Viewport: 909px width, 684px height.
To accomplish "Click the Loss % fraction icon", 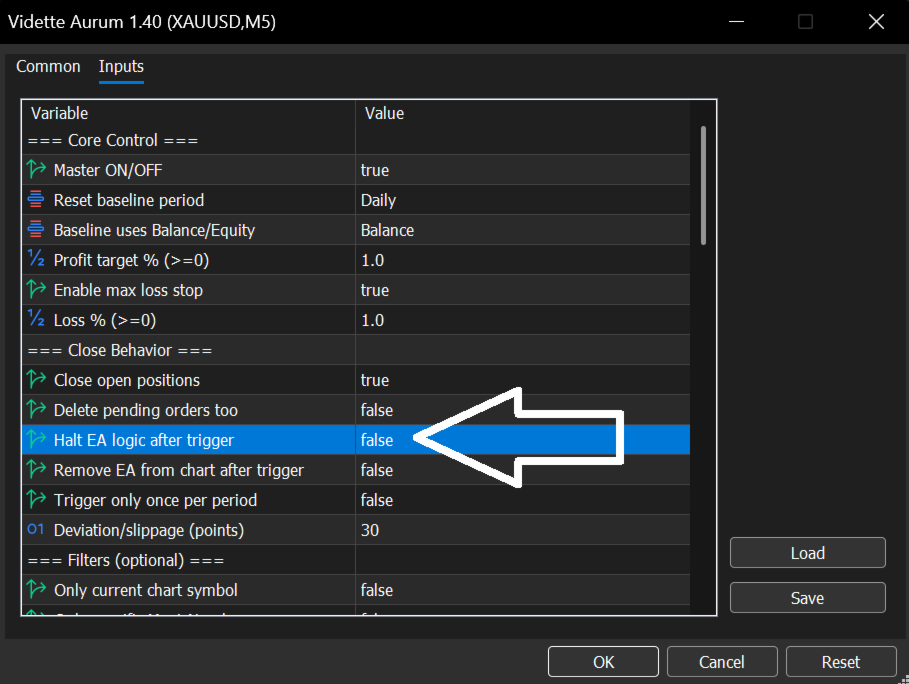I will (36, 320).
